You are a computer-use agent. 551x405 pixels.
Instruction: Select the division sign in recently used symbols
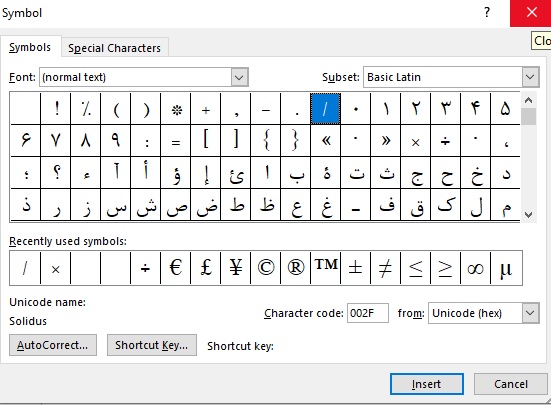point(145,268)
